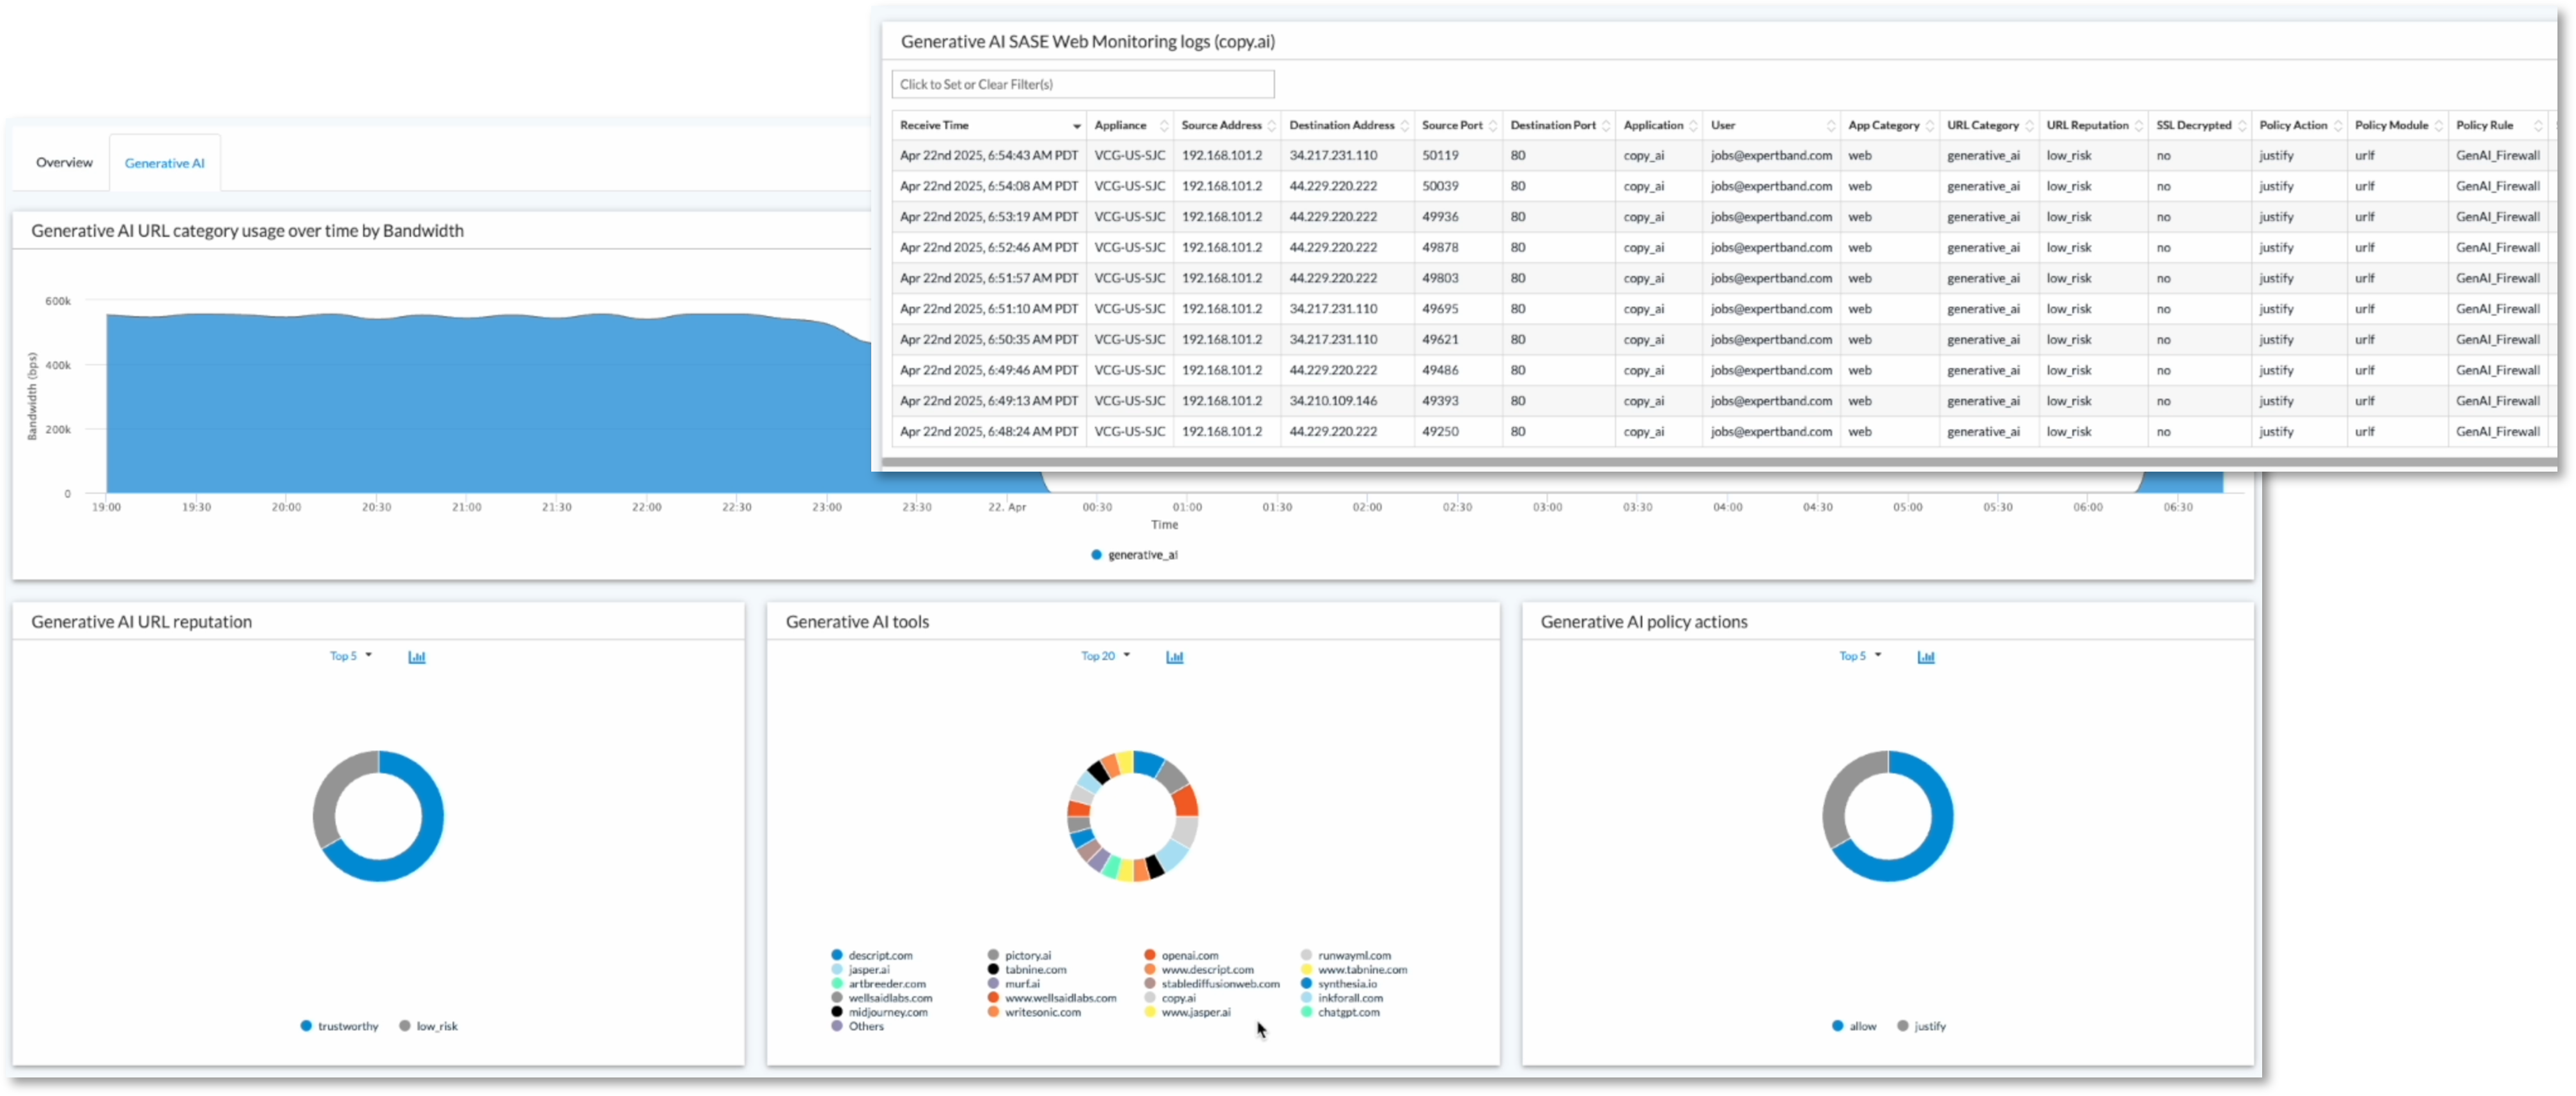Sort by URL Reputation column arrows
The image size is (2576, 1096).
[2139, 126]
